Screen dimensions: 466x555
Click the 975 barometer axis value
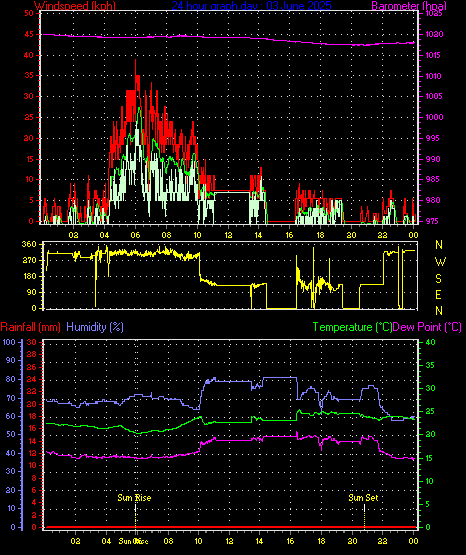[432, 221]
